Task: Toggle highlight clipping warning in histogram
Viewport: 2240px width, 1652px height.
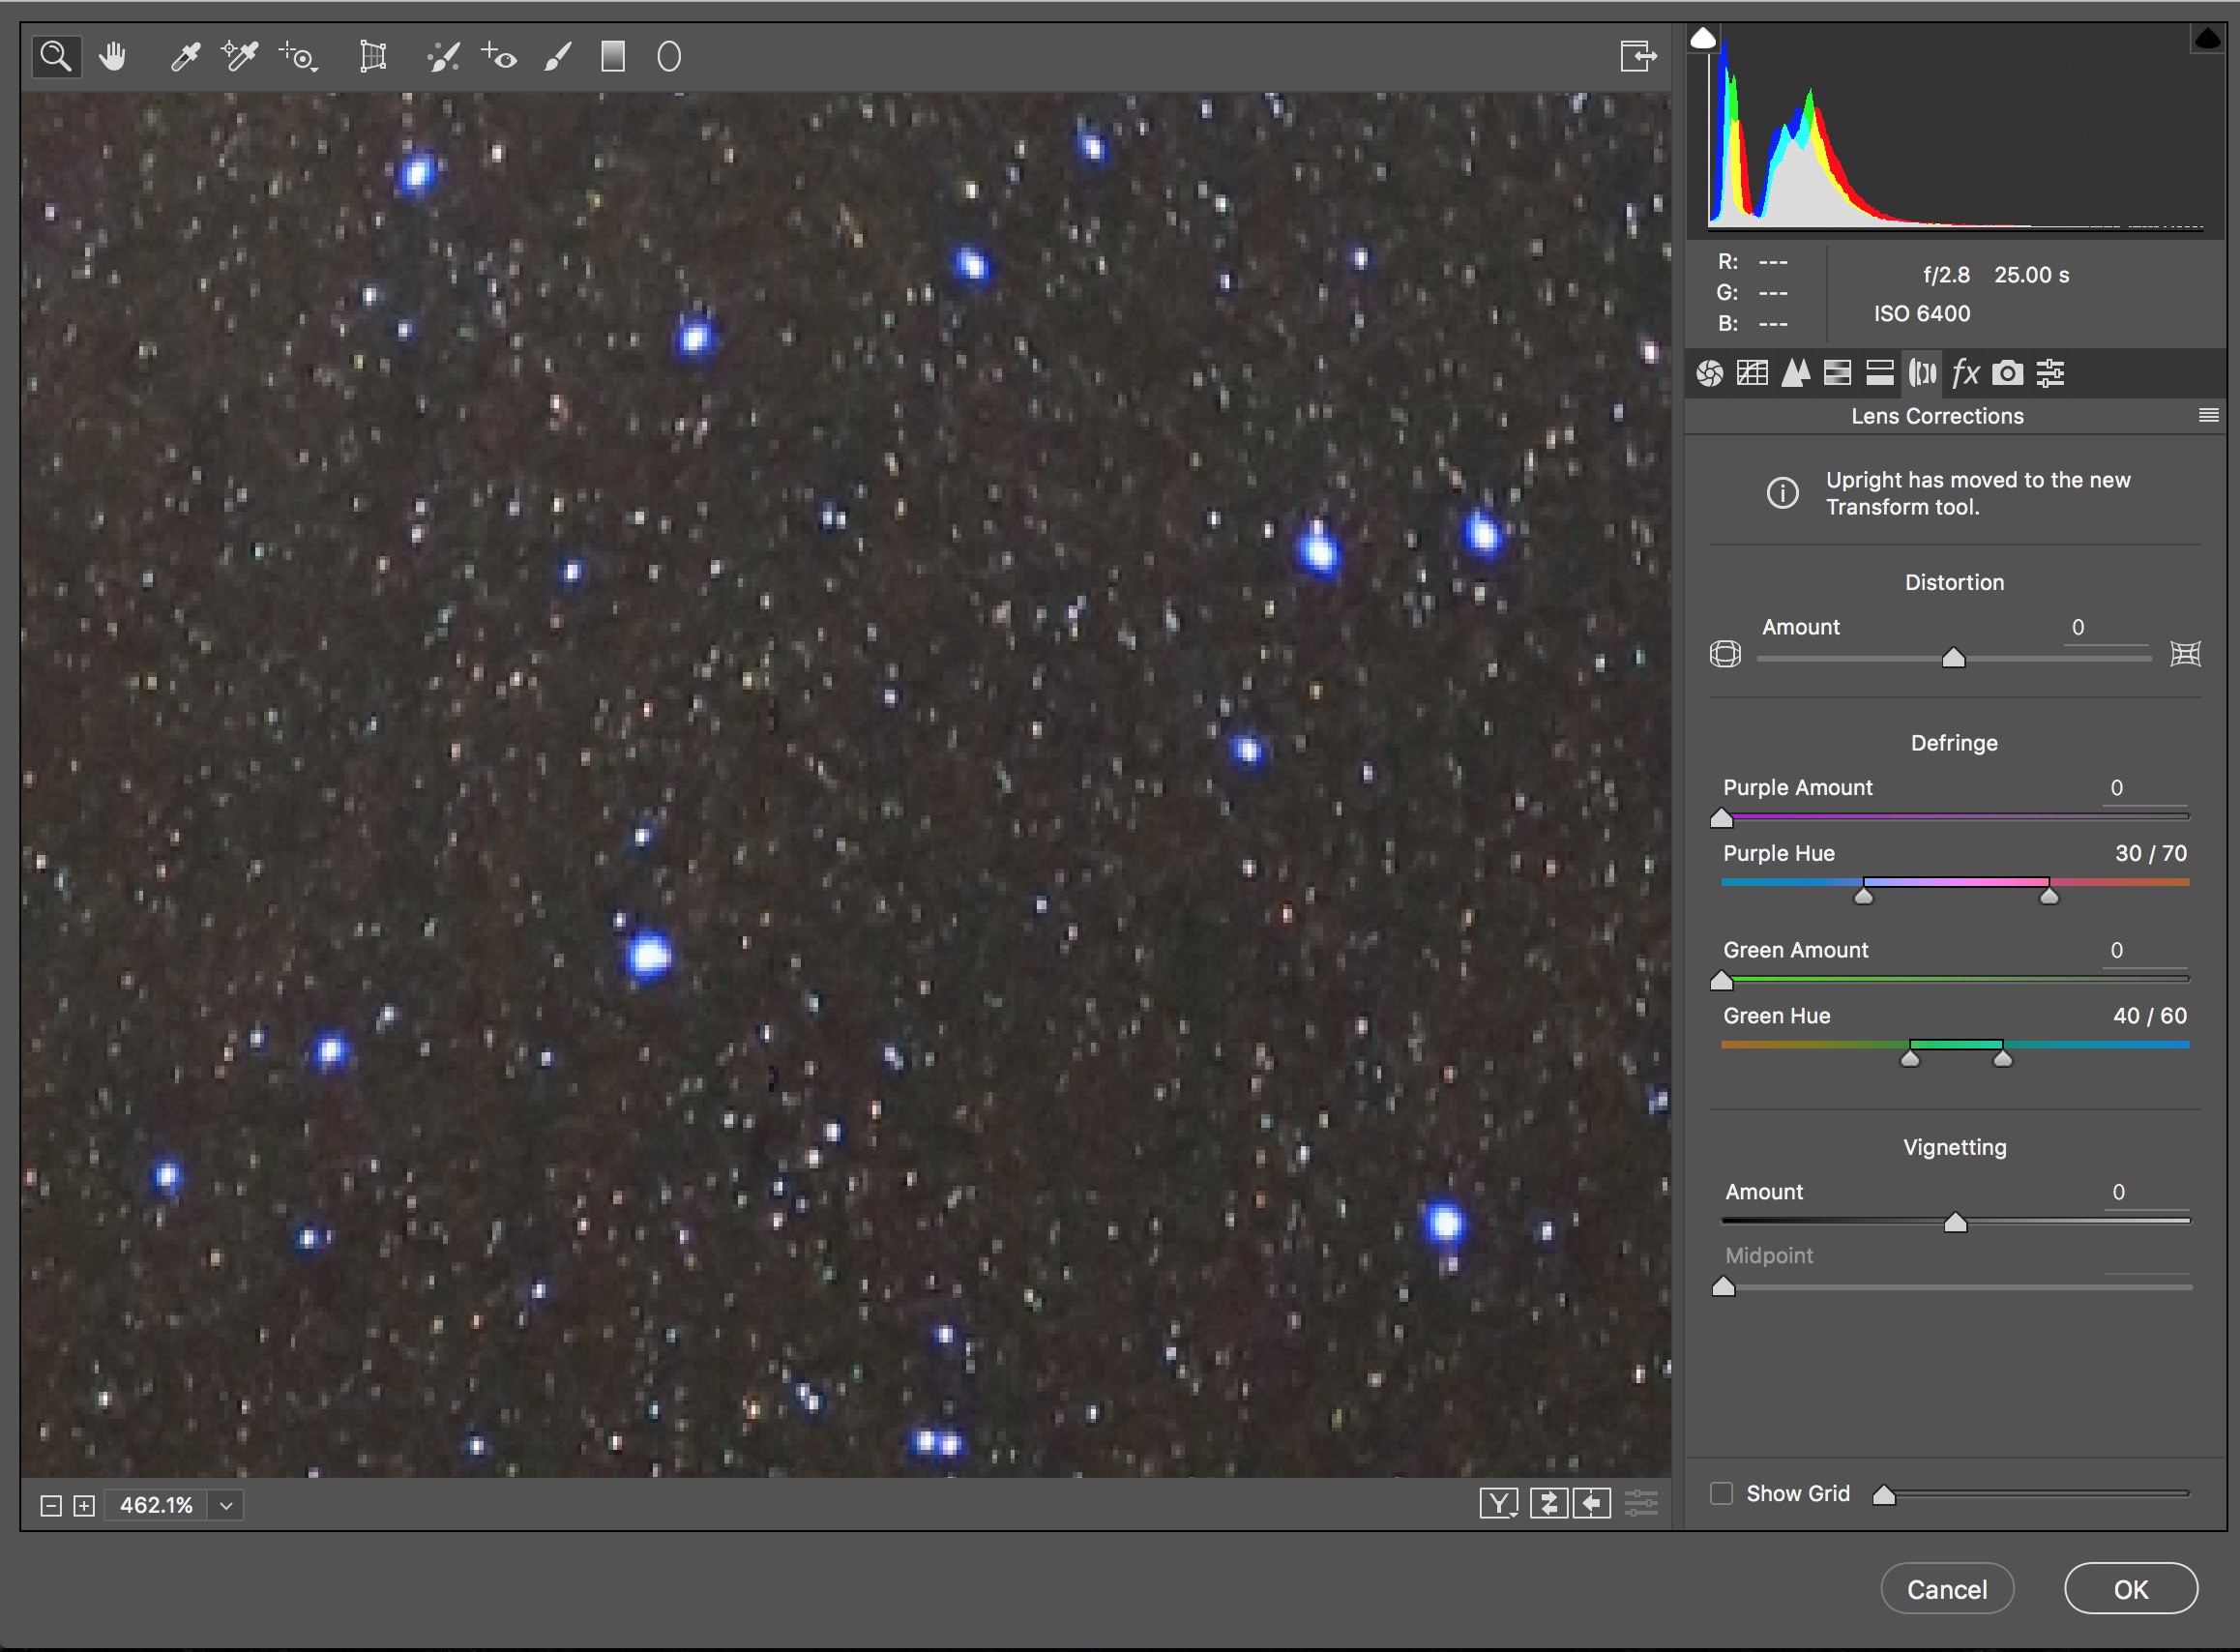Action: pyautogui.click(x=2207, y=39)
